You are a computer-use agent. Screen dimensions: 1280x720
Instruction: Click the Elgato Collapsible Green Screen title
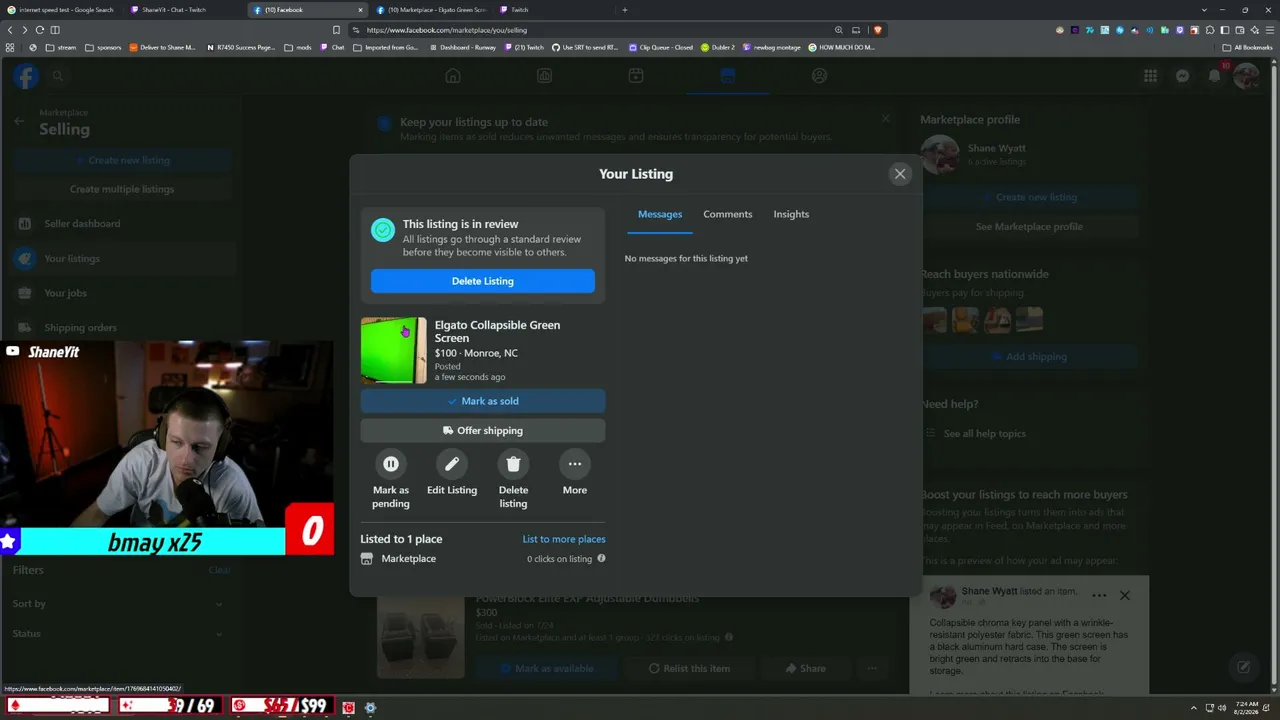point(498,331)
